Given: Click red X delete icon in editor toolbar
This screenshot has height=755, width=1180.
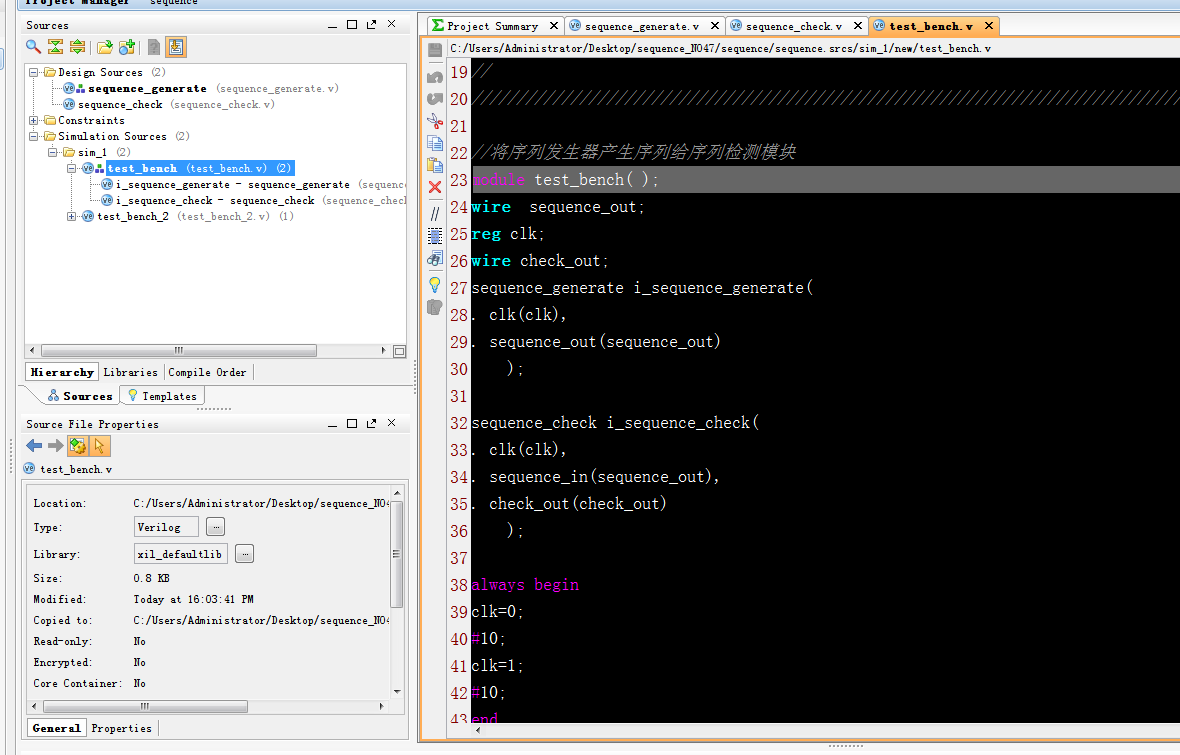Looking at the screenshot, I should tap(435, 187).
